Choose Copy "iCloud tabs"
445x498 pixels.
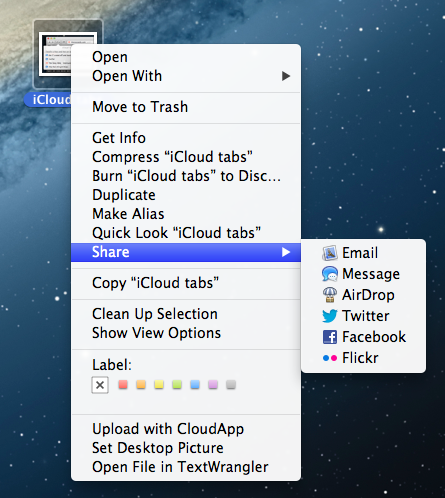(x=186, y=283)
